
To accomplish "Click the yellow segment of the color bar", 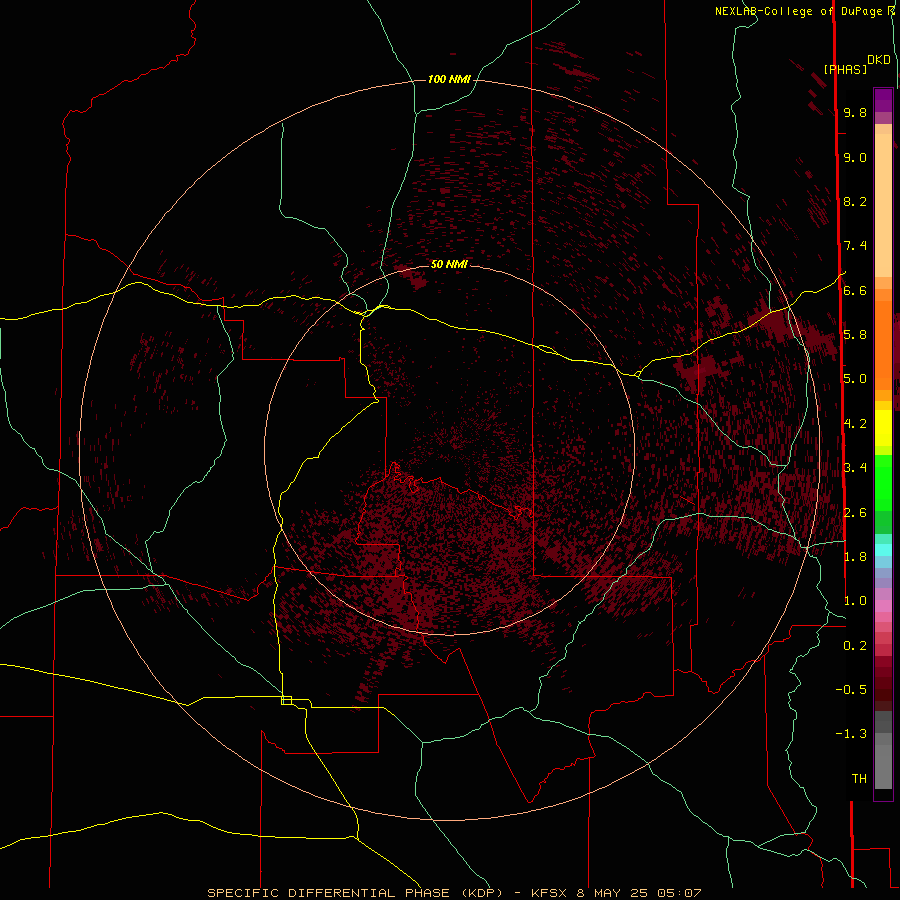I will (883, 428).
